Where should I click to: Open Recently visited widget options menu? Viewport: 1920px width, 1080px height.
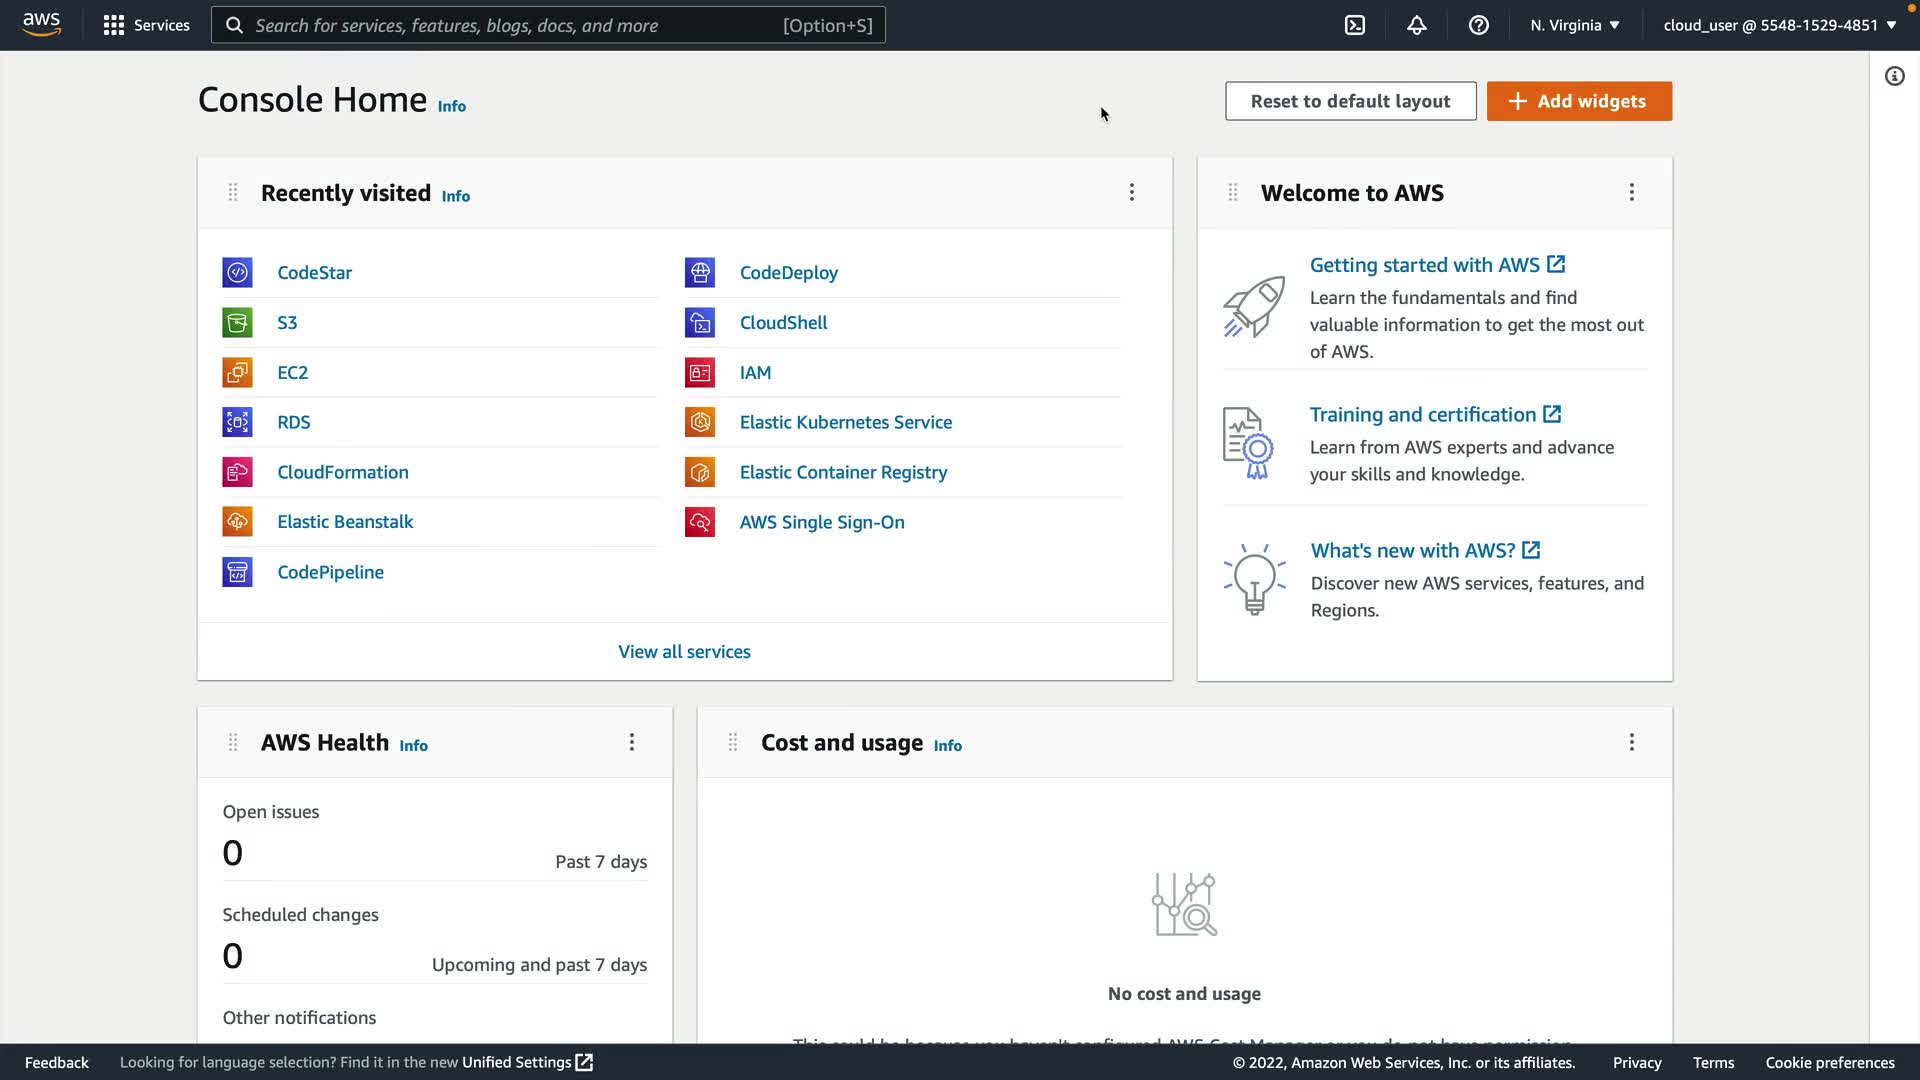(1131, 192)
